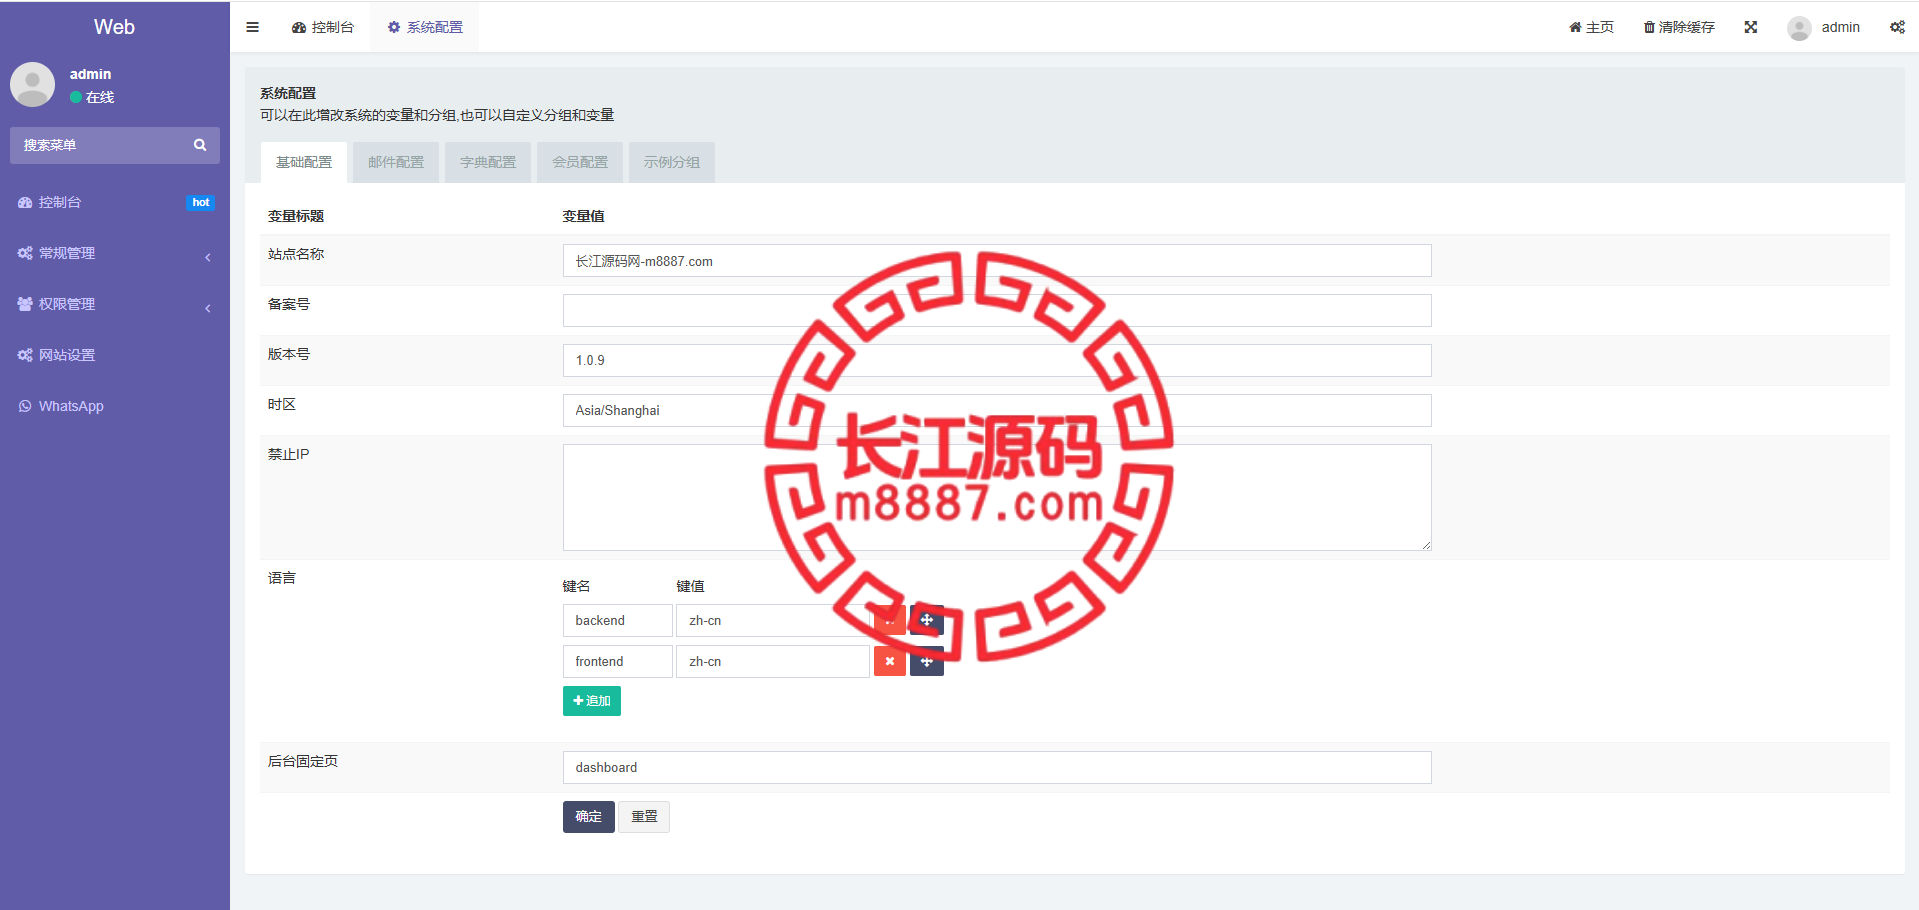
Task: Click the 语言 row label
Action: click(282, 578)
